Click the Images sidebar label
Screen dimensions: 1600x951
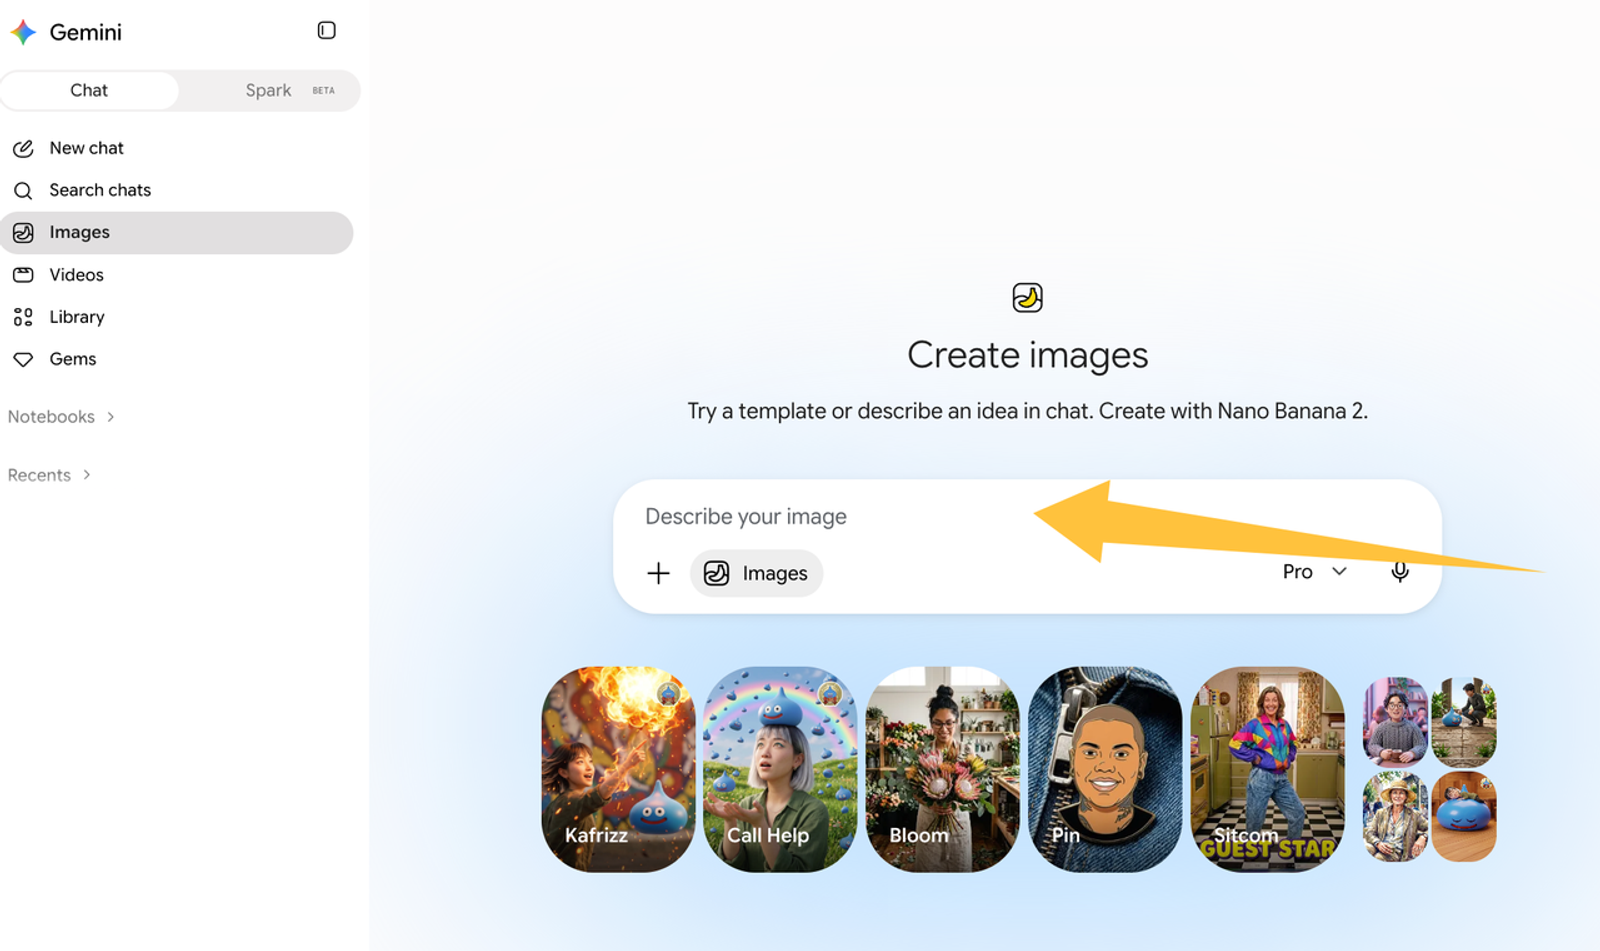(x=80, y=232)
